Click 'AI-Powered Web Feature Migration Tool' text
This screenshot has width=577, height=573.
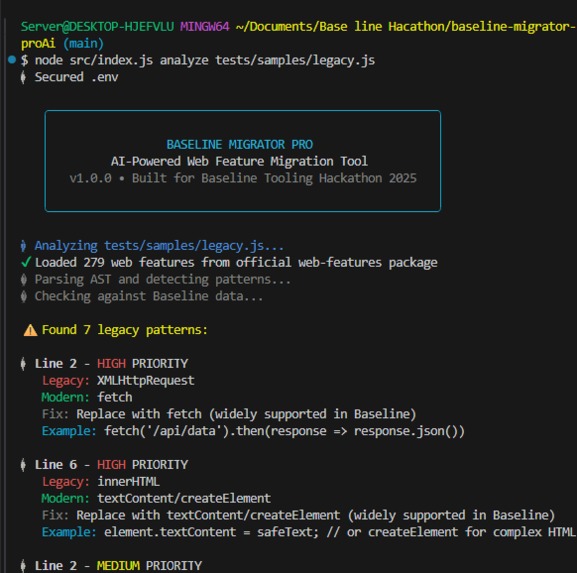pyautogui.click(x=239, y=161)
